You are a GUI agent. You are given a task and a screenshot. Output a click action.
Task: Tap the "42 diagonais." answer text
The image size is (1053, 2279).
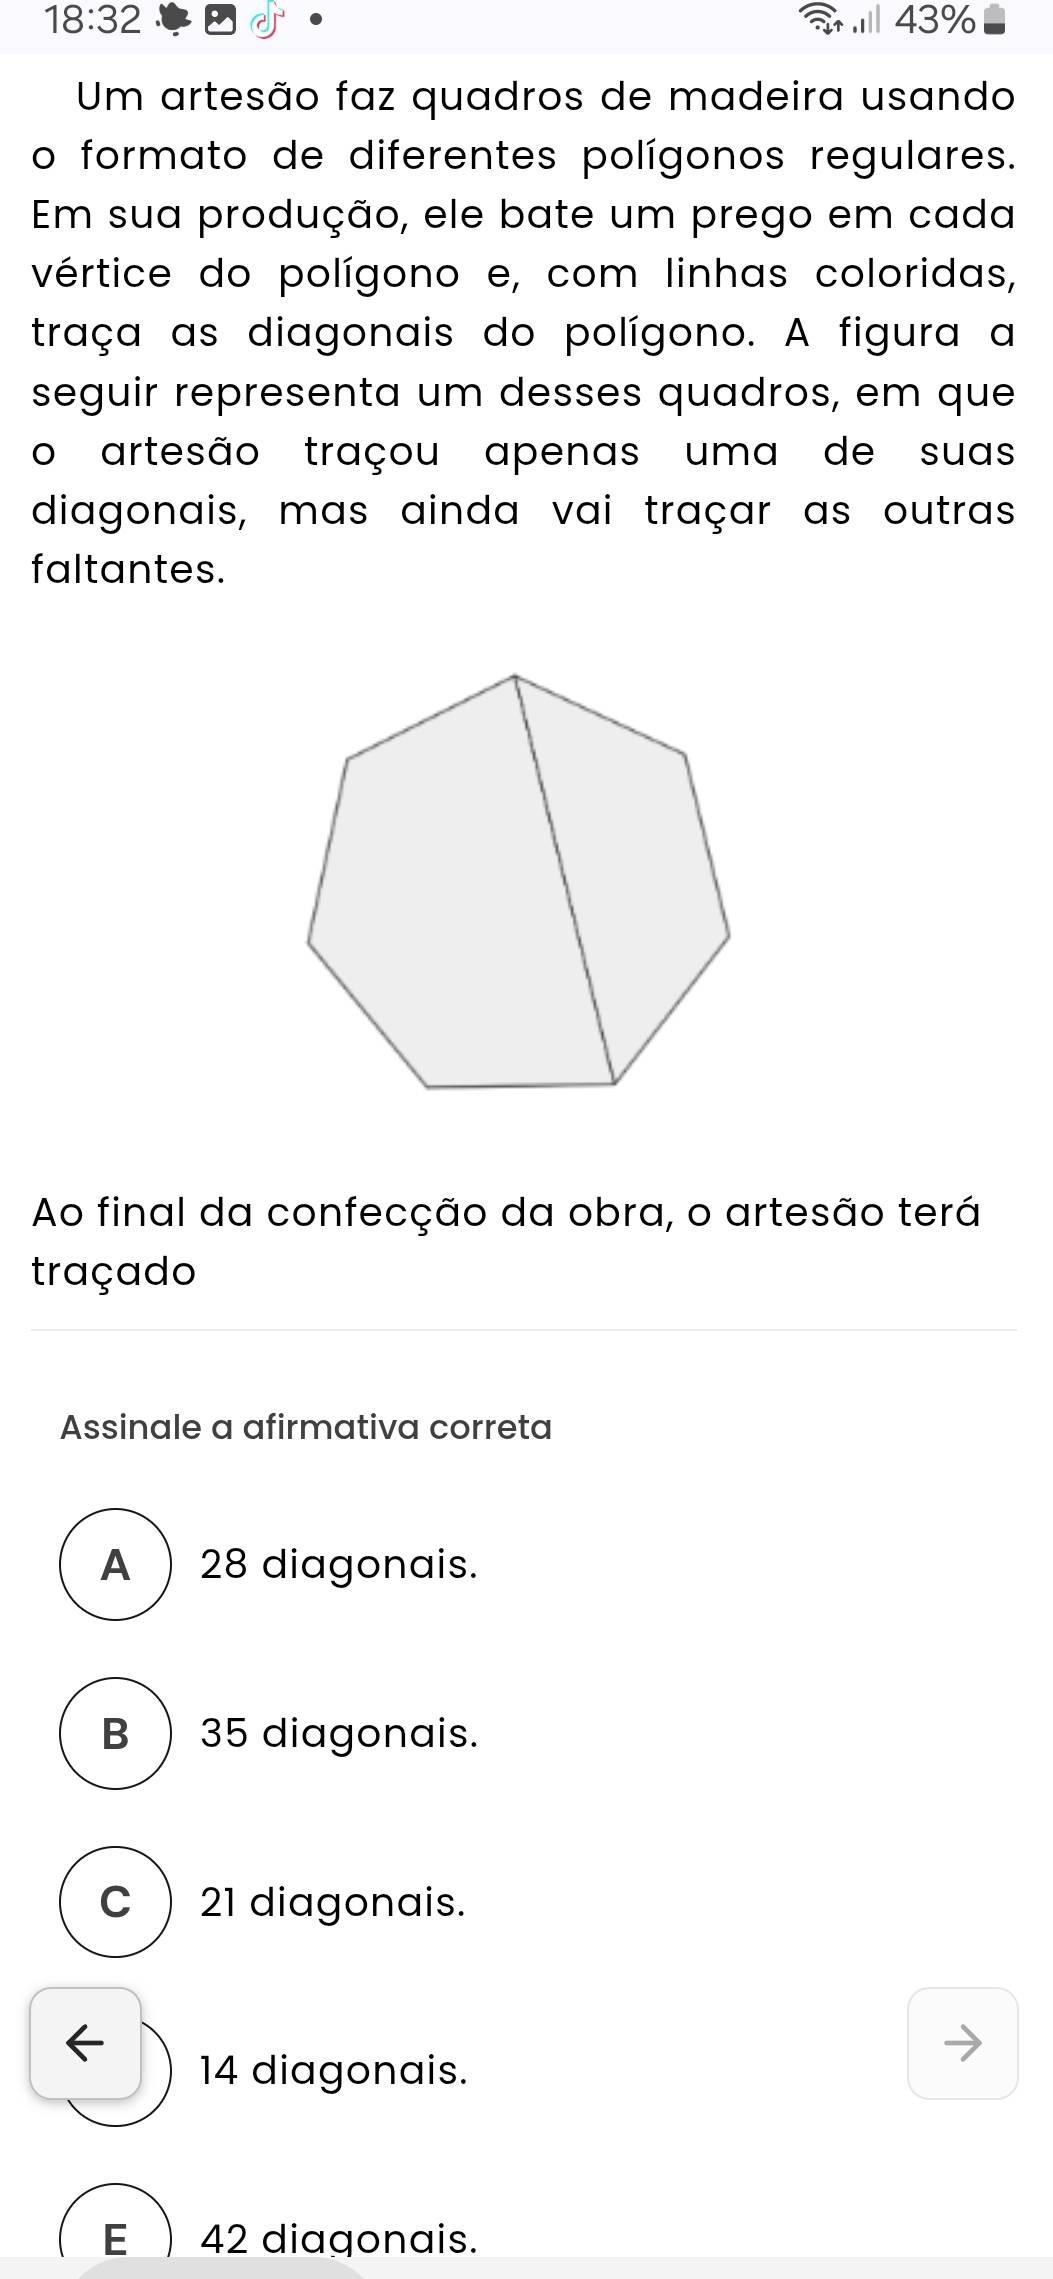[x=339, y=2240]
